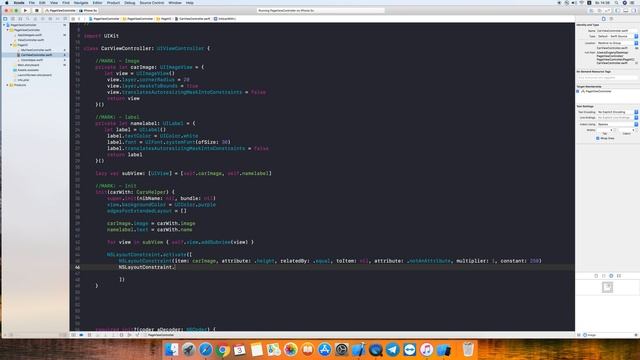The image size is (640, 360).
Task: Select the PageViewController scheme selector
Action: [x=60, y=11]
